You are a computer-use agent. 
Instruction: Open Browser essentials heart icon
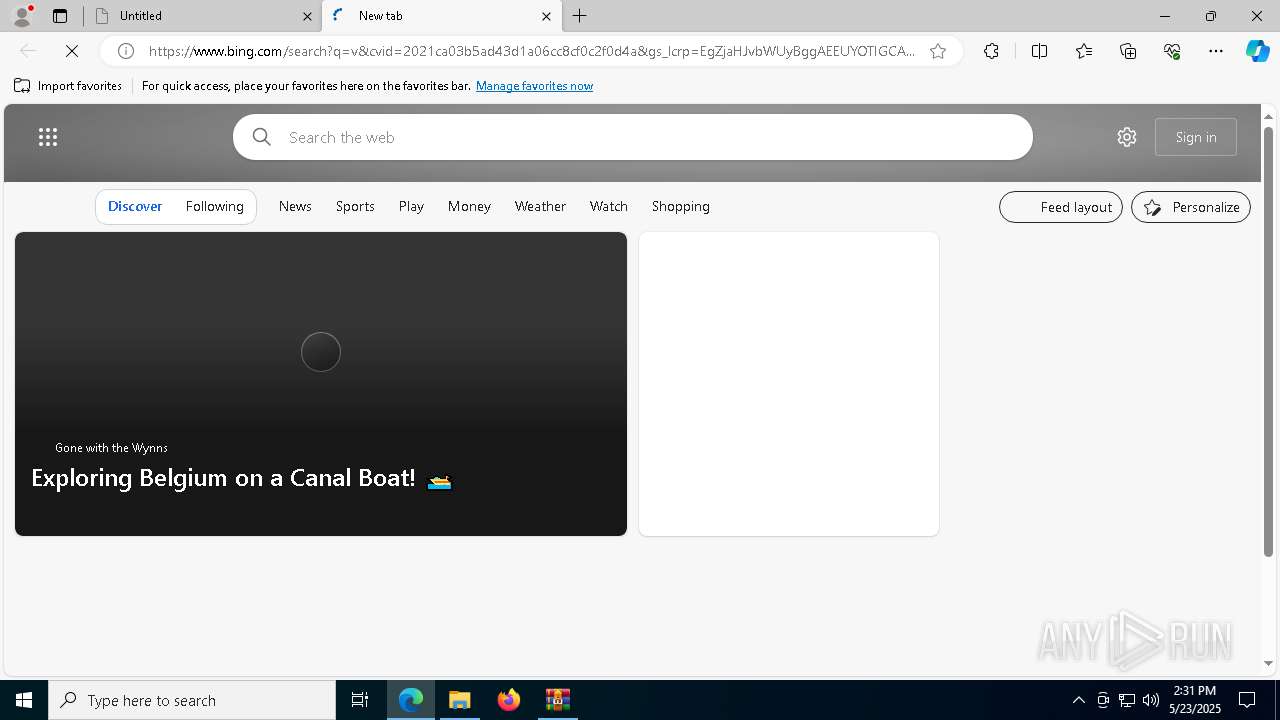(1172, 51)
